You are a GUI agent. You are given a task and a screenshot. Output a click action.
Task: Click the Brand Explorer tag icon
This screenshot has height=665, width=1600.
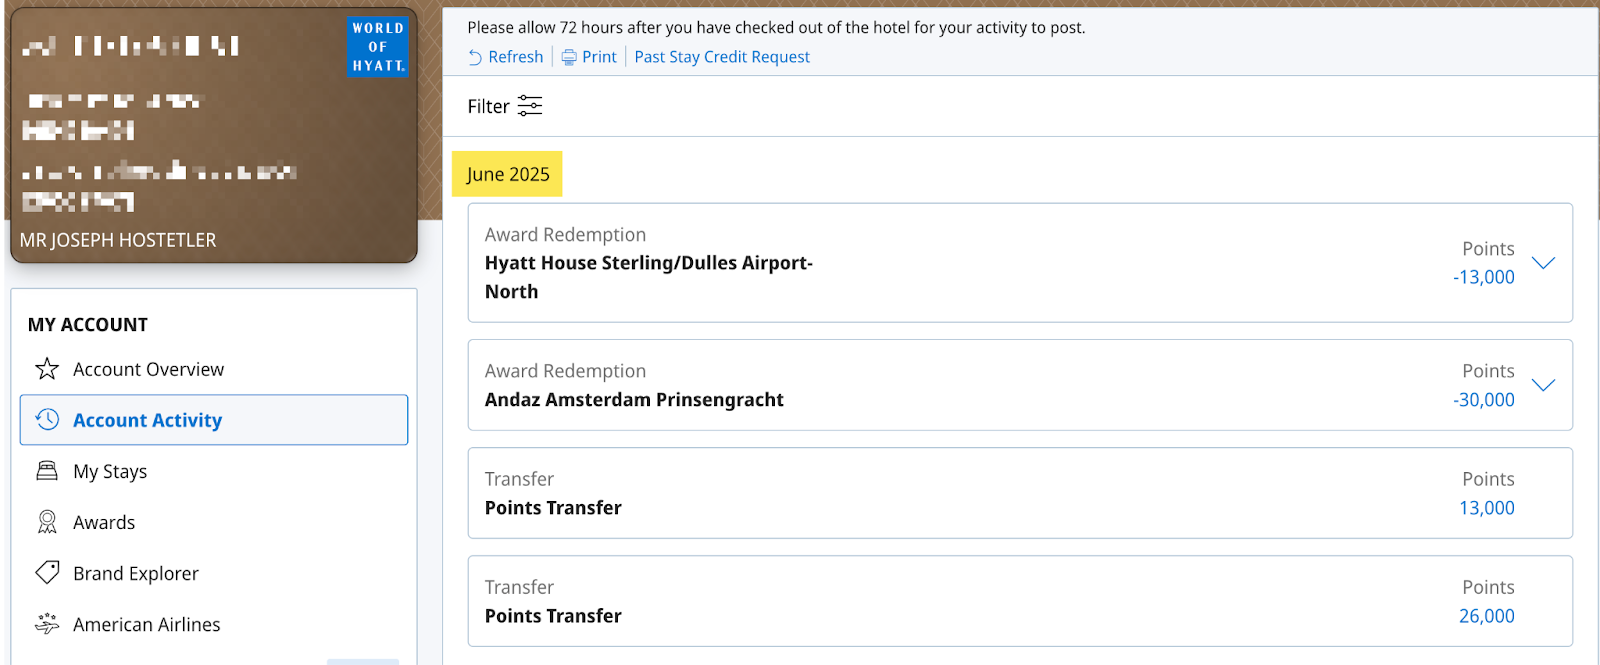pos(47,573)
